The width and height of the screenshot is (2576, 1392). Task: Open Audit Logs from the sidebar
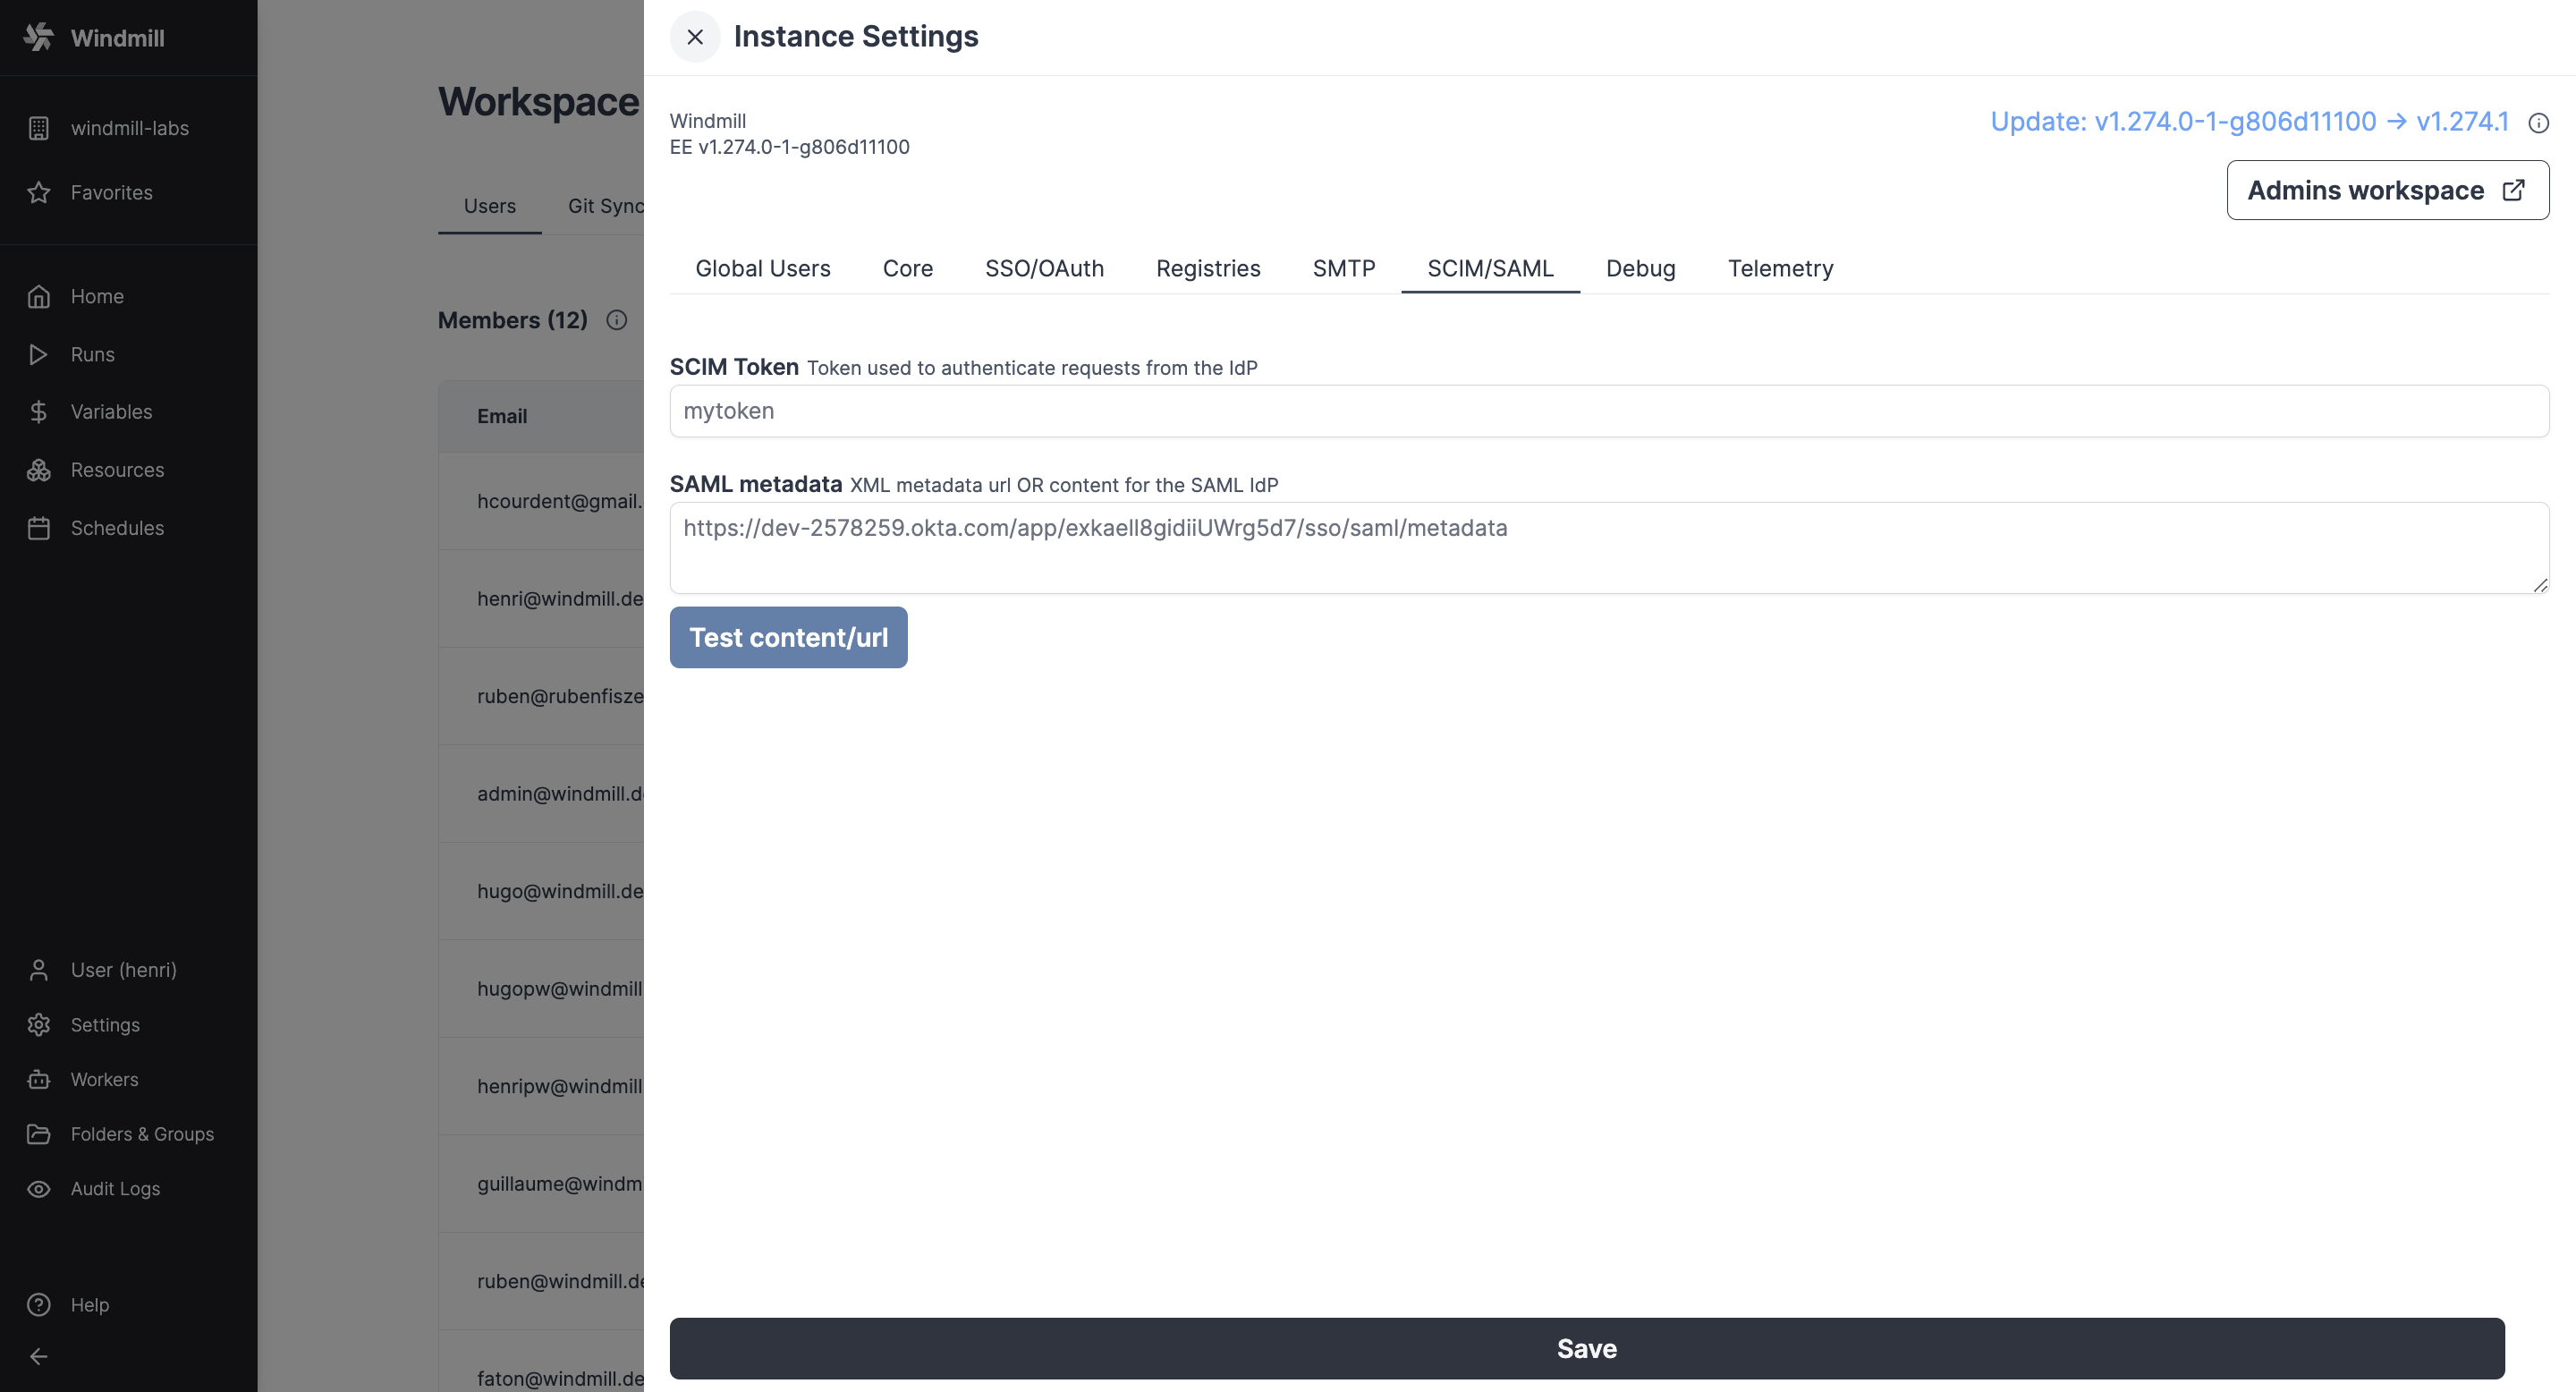(x=115, y=1188)
